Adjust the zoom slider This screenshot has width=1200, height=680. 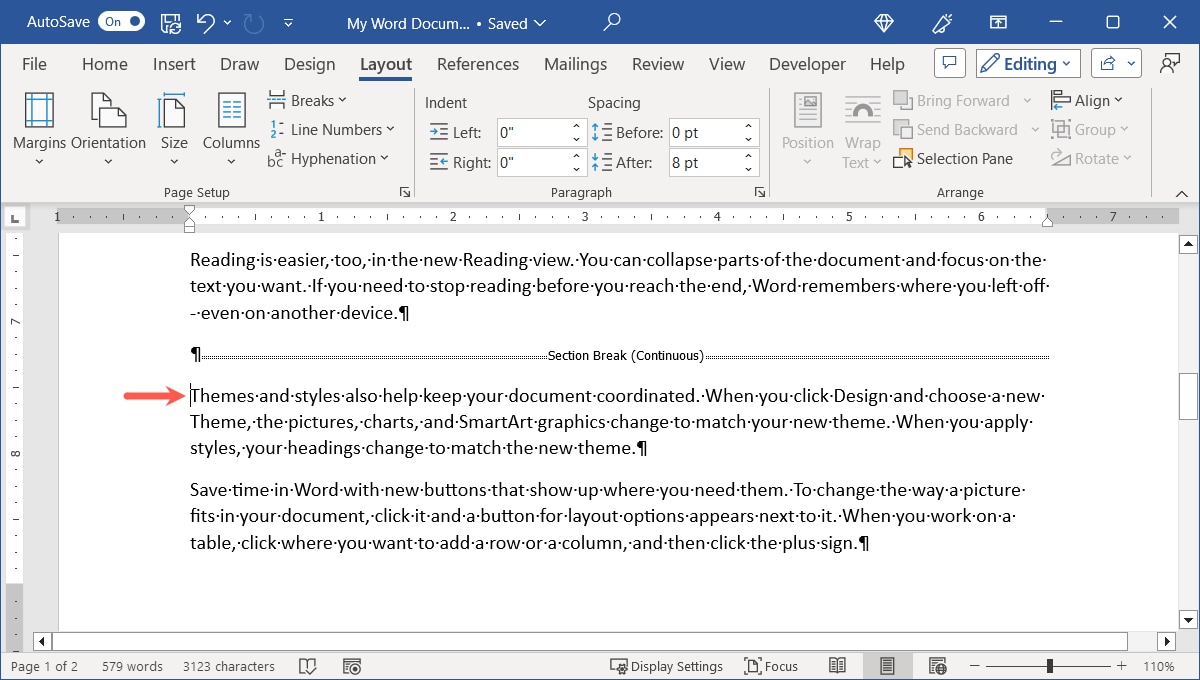point(1048,664)
